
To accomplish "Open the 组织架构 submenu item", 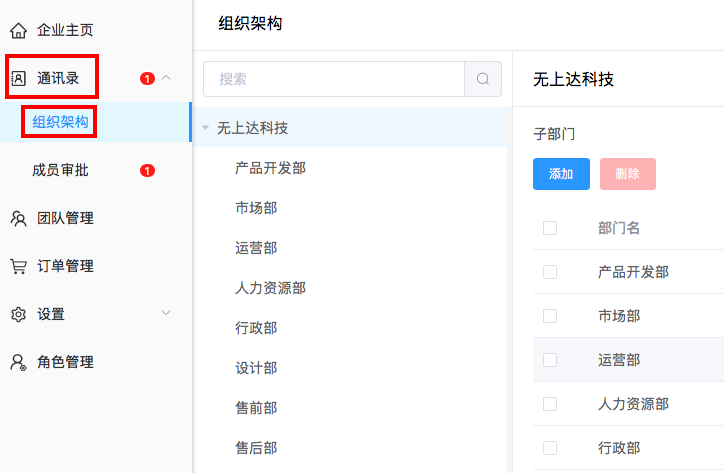I will (60, 122).
